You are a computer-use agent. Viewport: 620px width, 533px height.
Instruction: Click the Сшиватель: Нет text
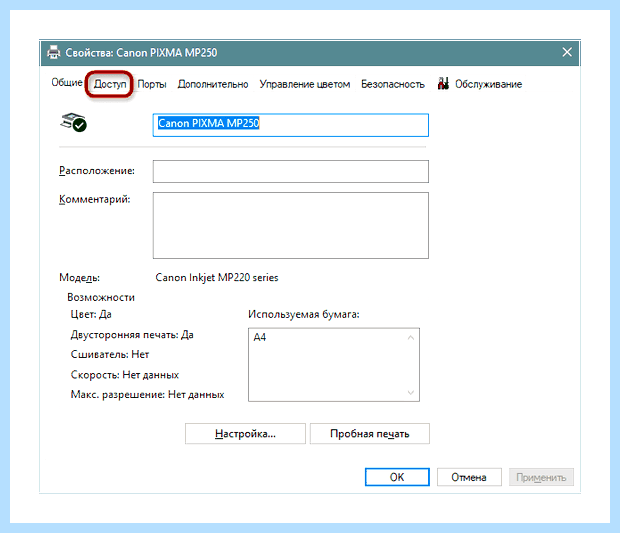110,355
